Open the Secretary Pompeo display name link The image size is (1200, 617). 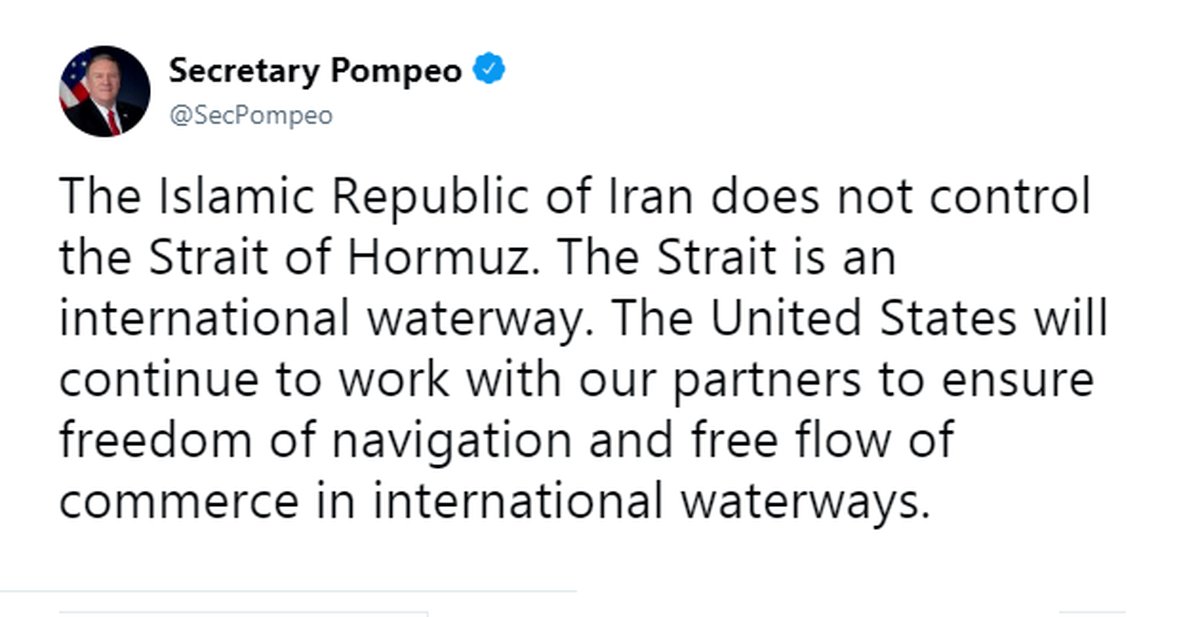tap(315, 72)
